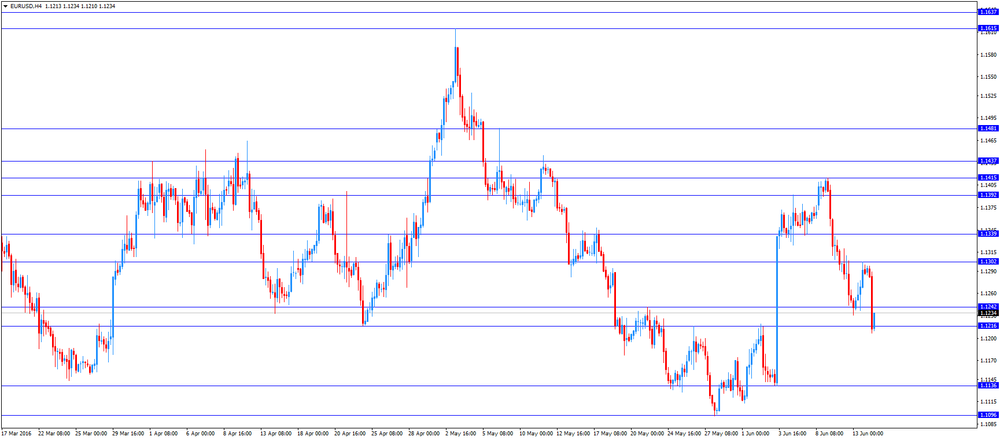The image size is (1000, 440).
Task: Click the 28 Apr 00:00 date label
Action: click(x=423, y=433)
